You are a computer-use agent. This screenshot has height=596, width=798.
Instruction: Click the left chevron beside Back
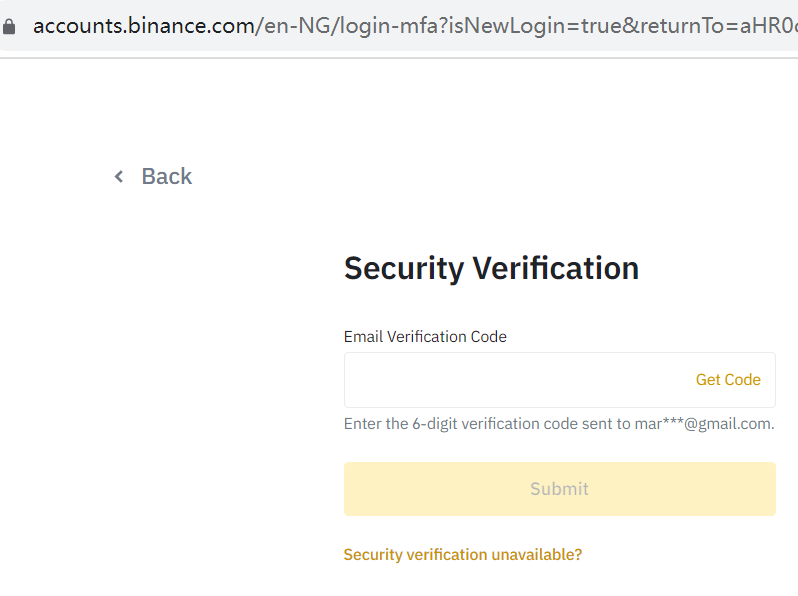coord(119,177)
